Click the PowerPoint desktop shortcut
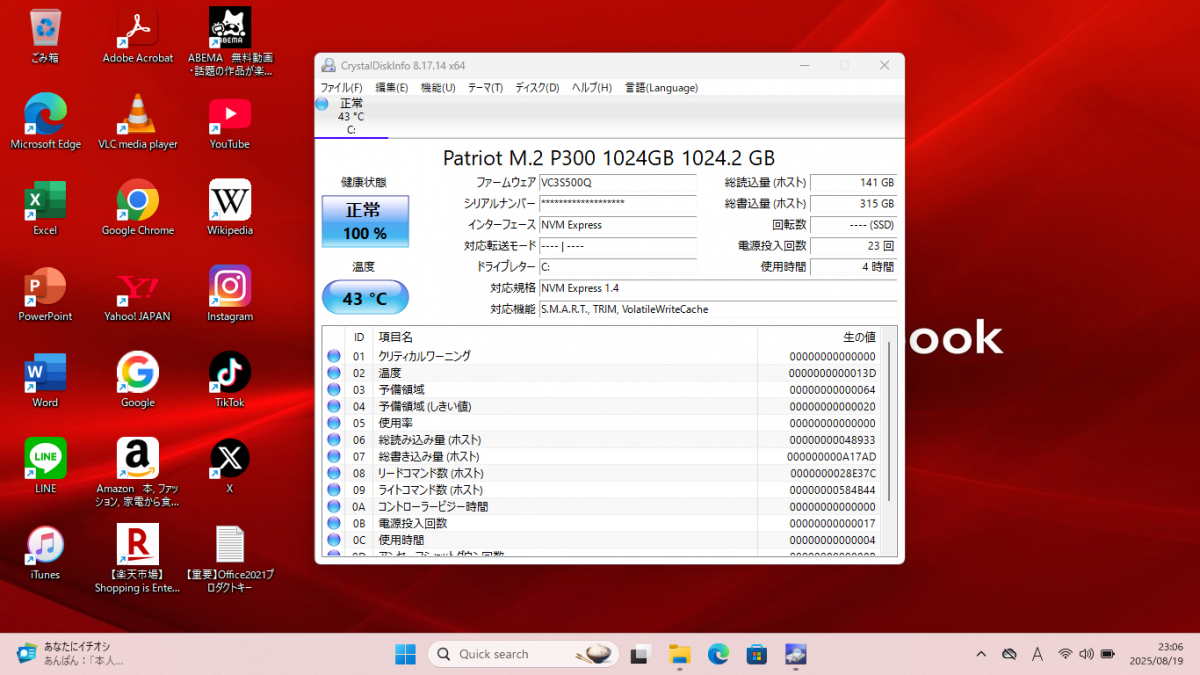 [x=45, y=294]
